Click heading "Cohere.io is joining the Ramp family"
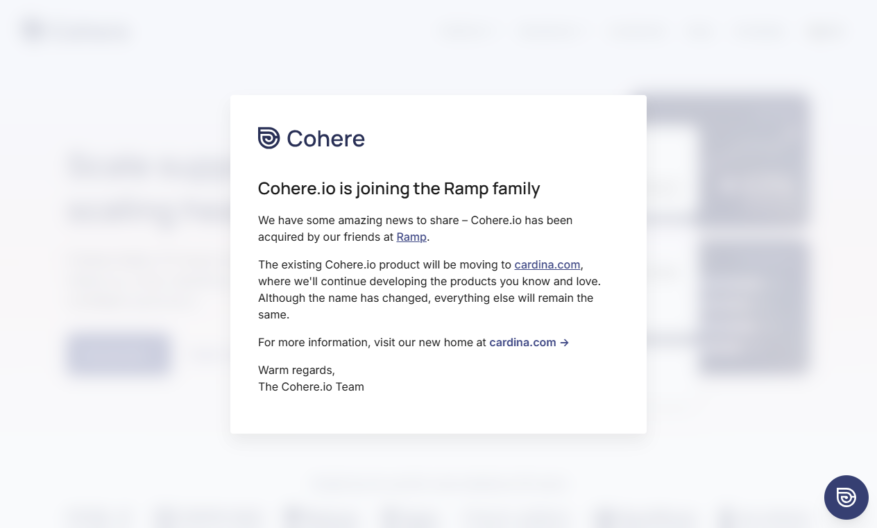 399,188
